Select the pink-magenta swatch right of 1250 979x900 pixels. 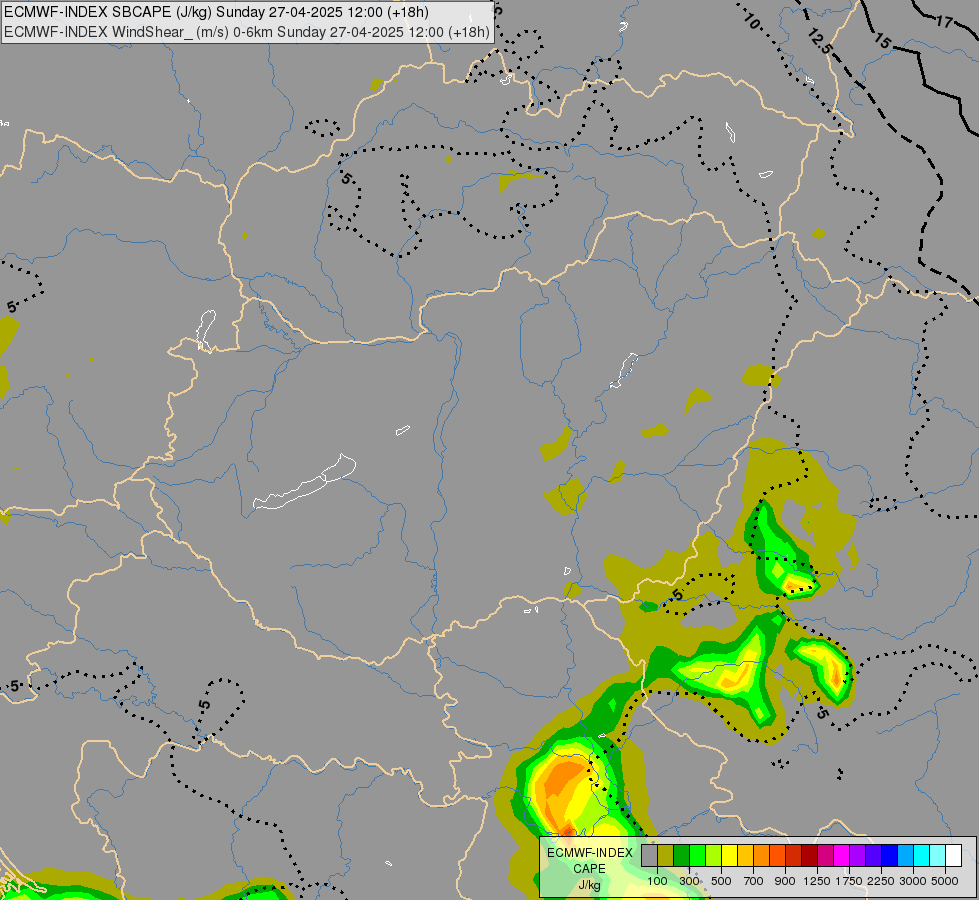point(825,856)
